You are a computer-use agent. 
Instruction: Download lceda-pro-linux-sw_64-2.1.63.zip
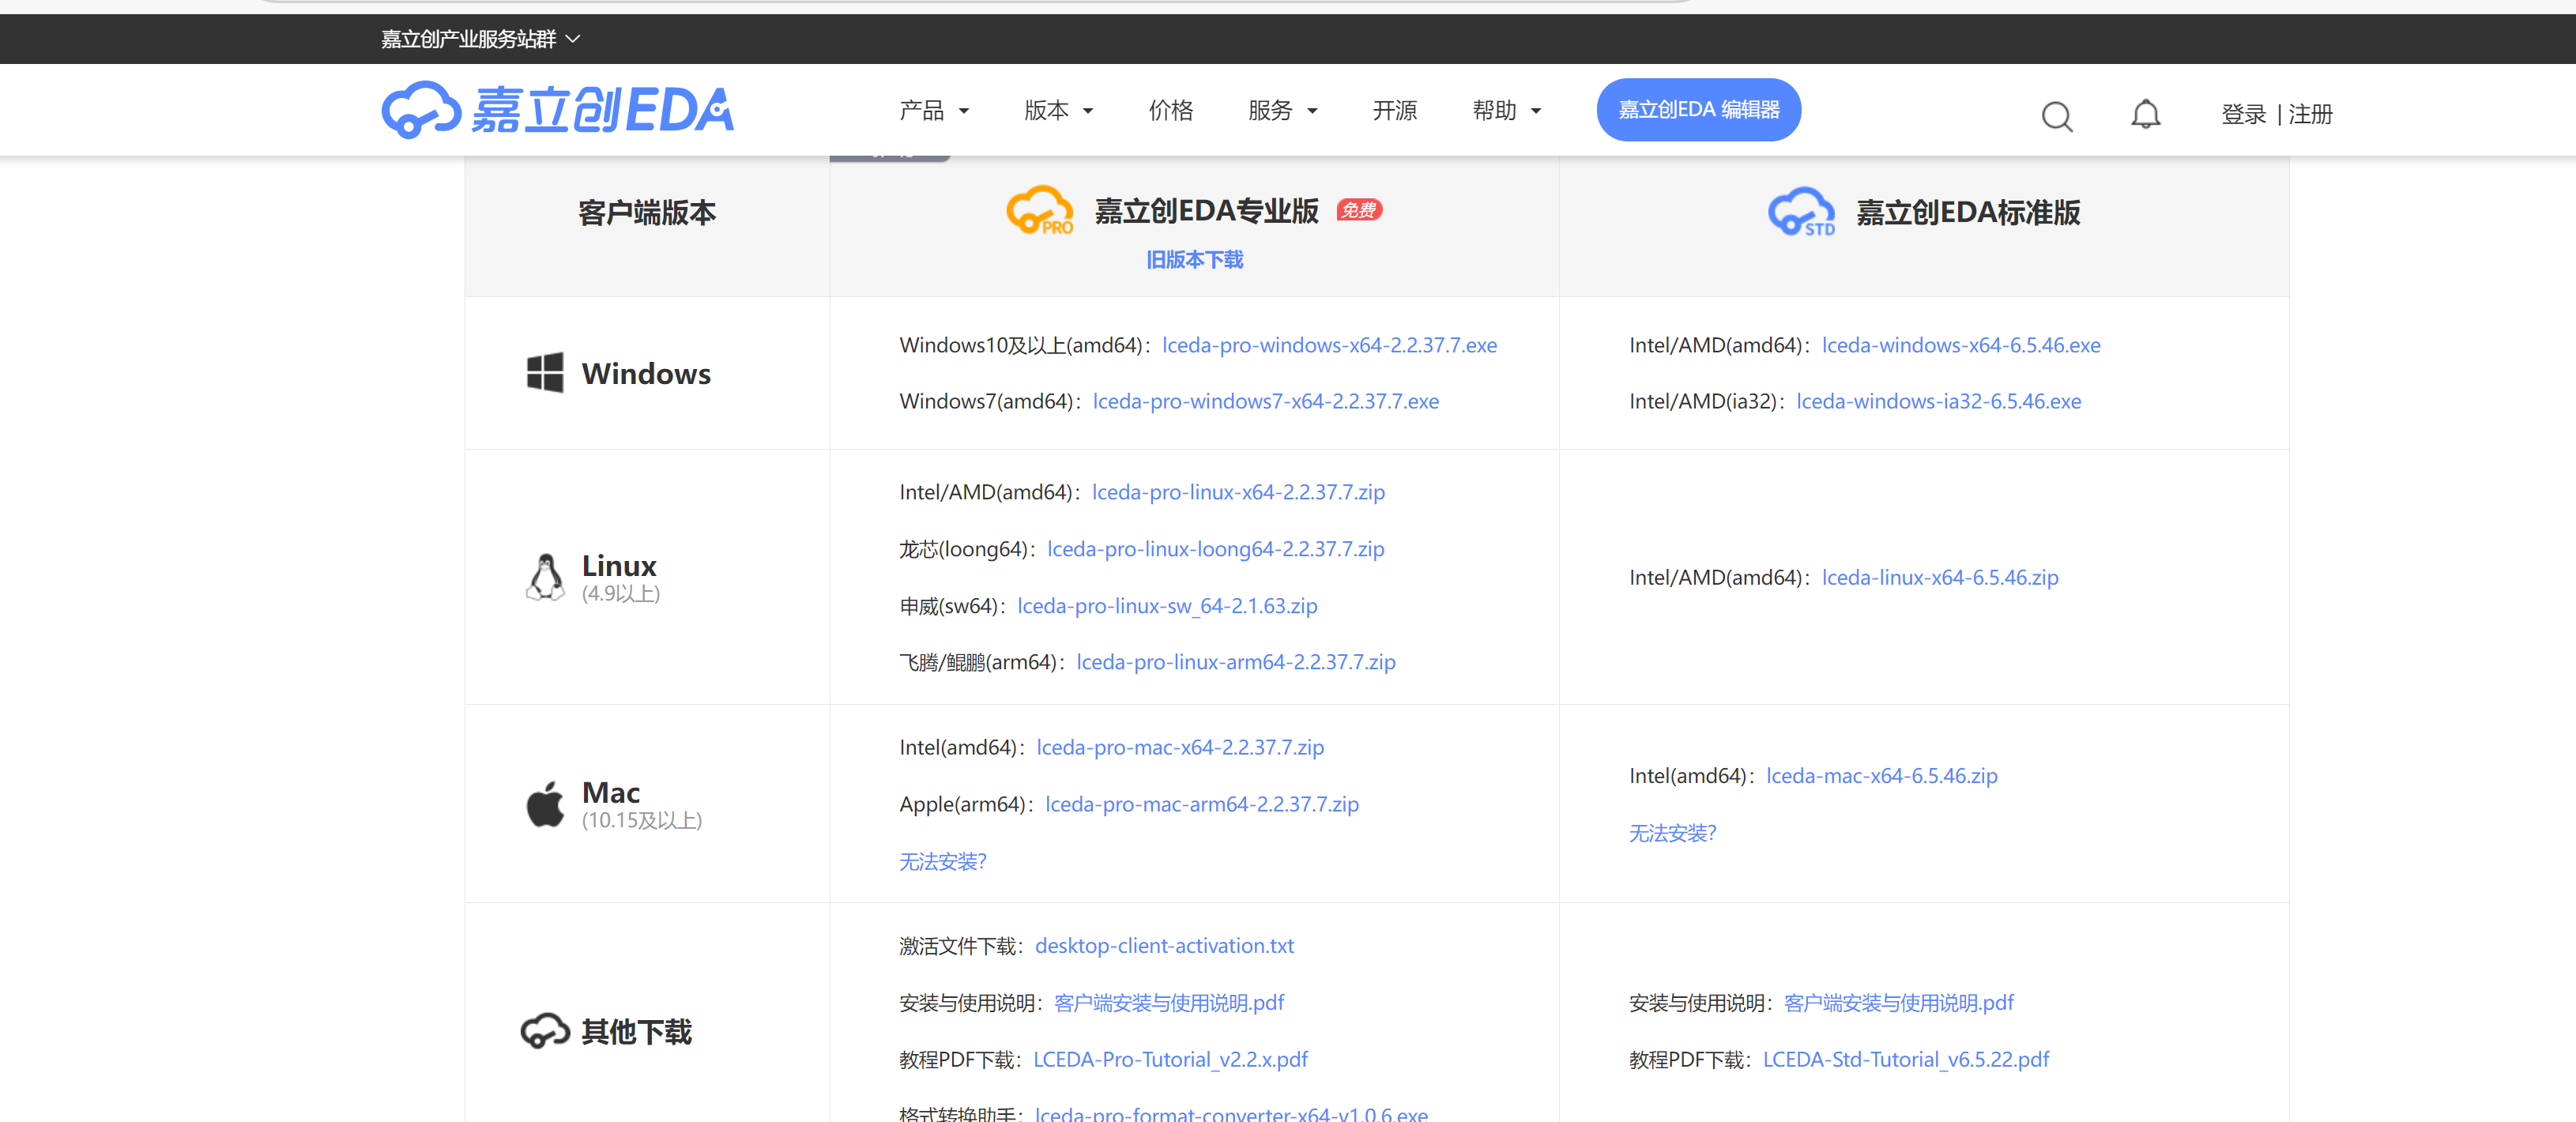point(1166,606)
